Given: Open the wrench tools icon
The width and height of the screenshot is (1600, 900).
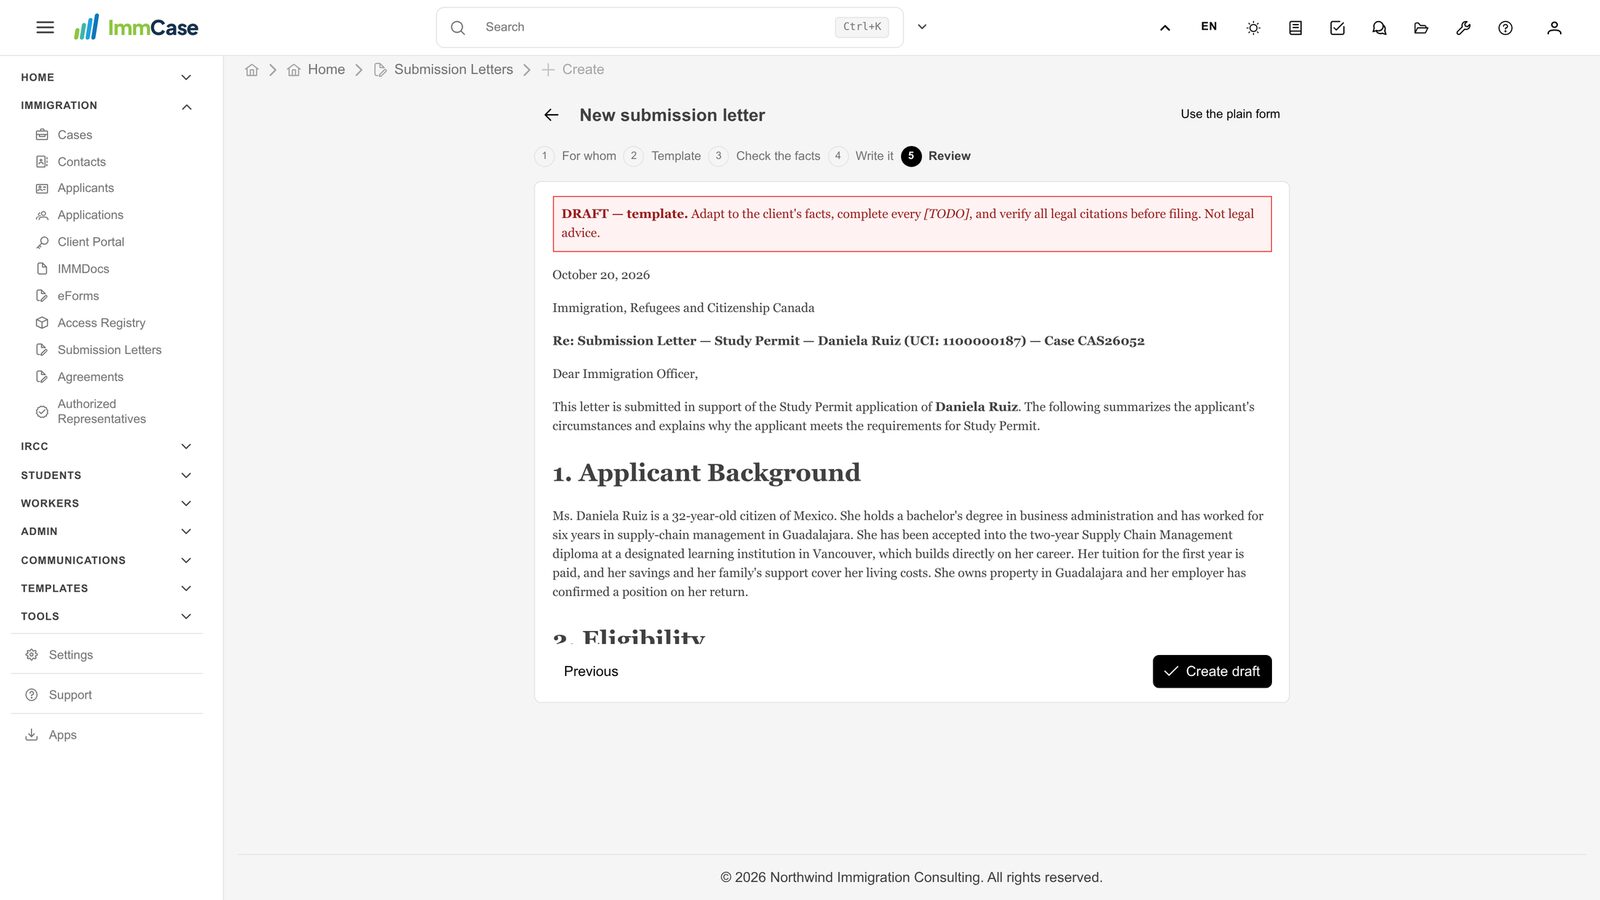Looking at the screenshot, I should tap(1463, 28).
